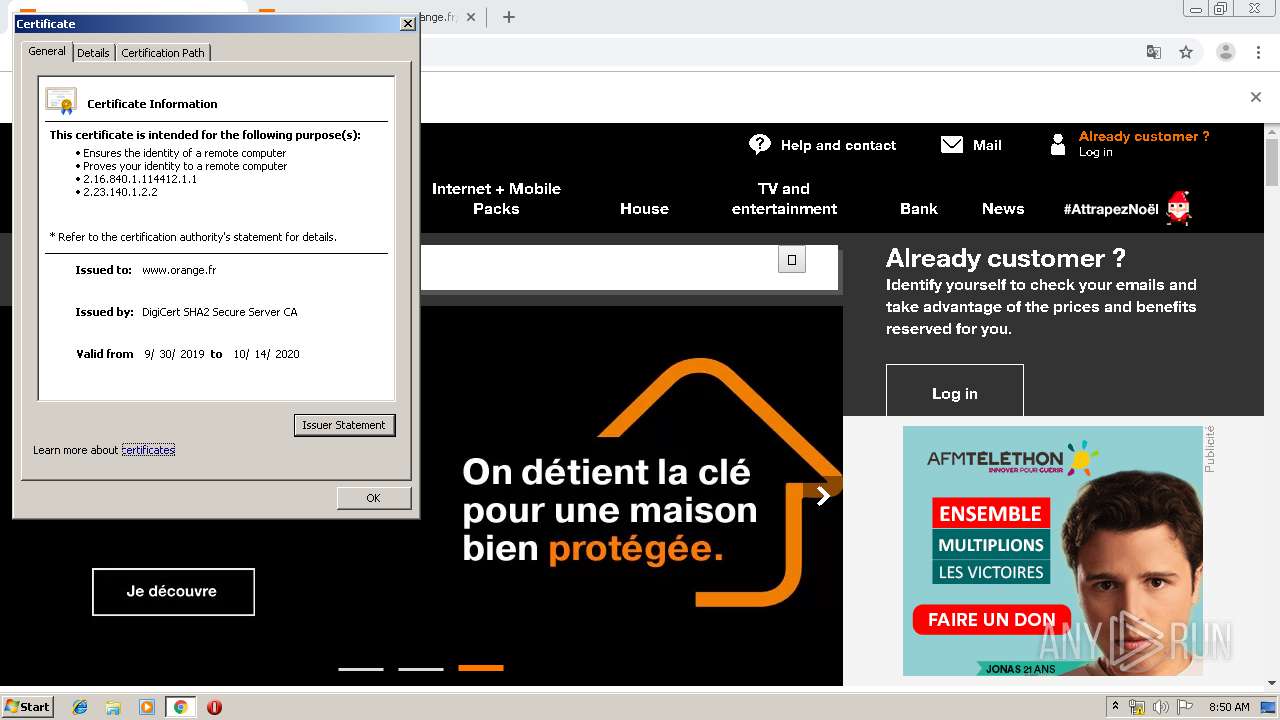Launch media player from taskbar
The height and width of the screenshot is (720, 1280).
[147, 707]
